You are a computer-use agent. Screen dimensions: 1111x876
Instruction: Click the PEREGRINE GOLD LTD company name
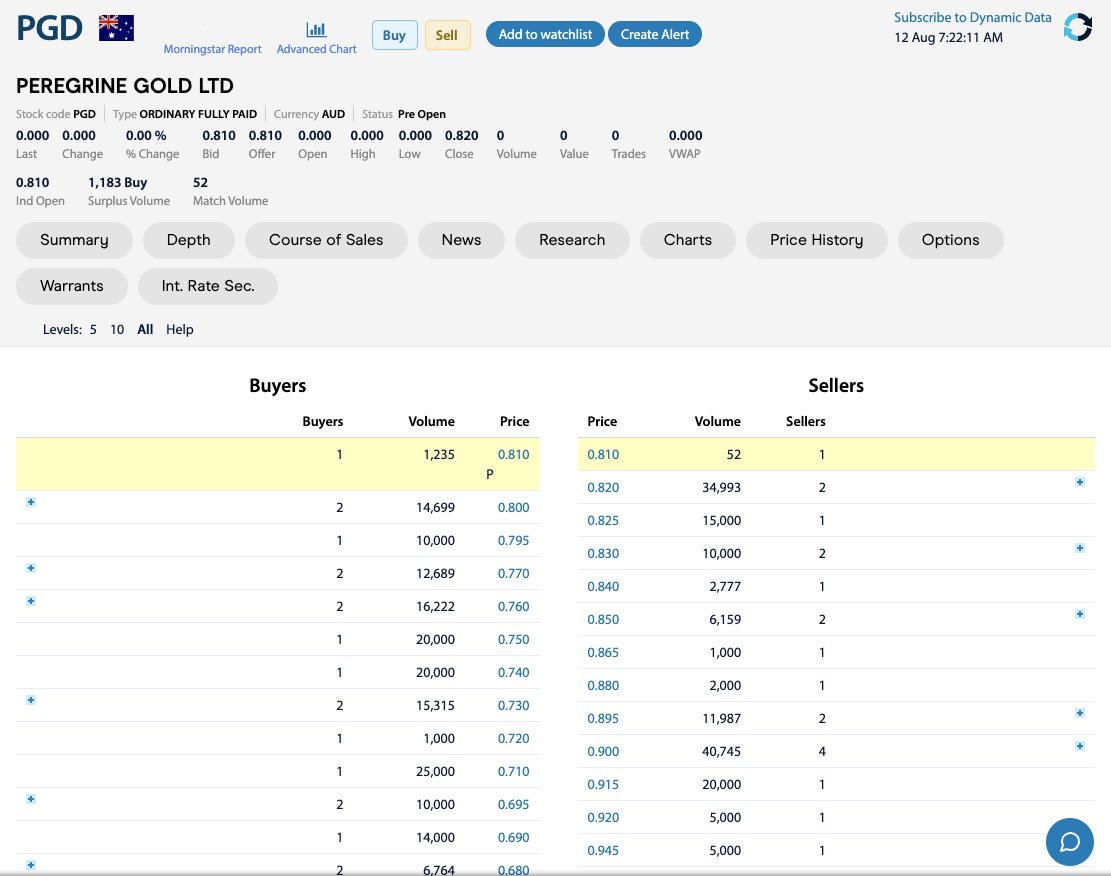125,86
